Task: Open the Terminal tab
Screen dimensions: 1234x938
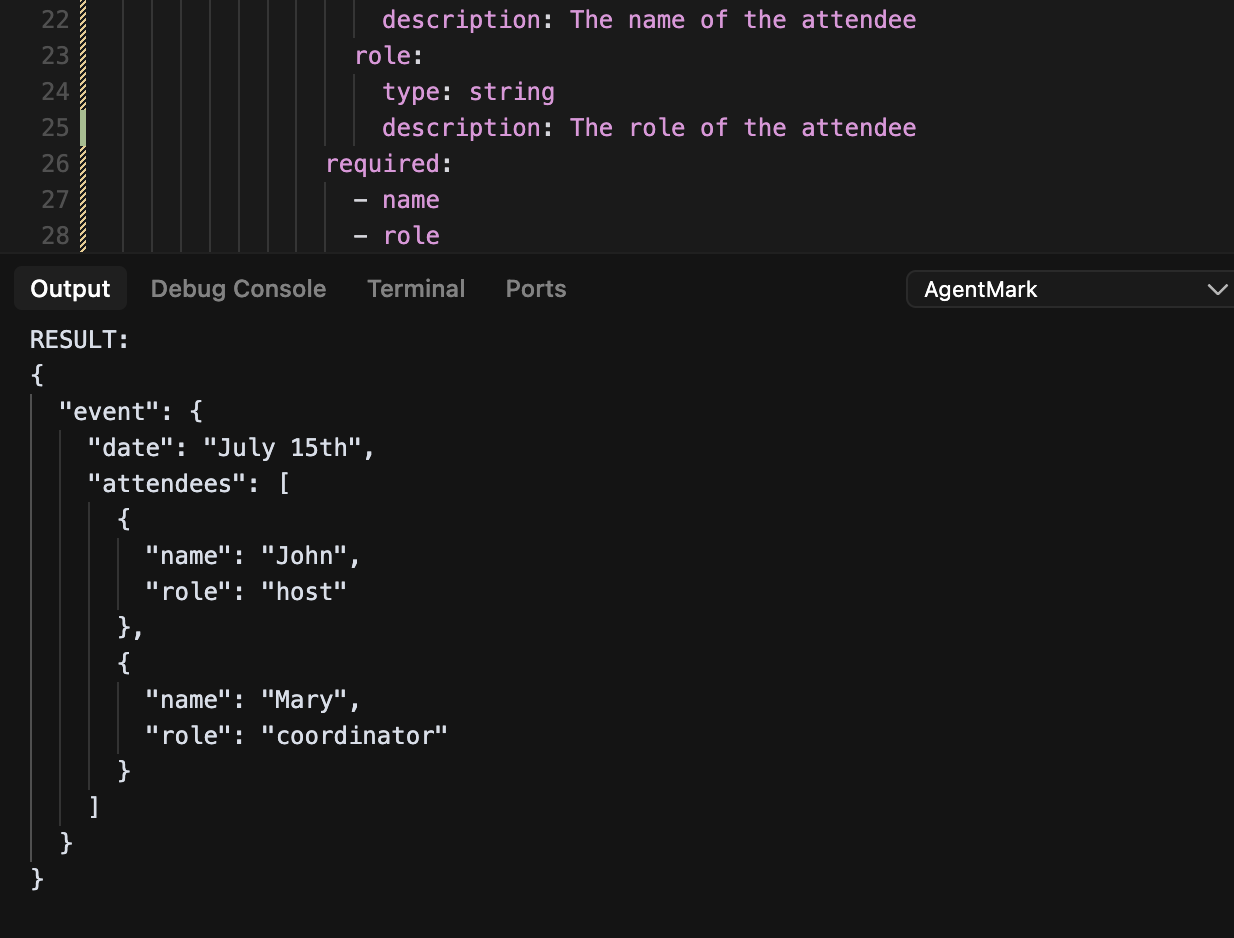Action: pyautogui.click(x=416, y=289)
